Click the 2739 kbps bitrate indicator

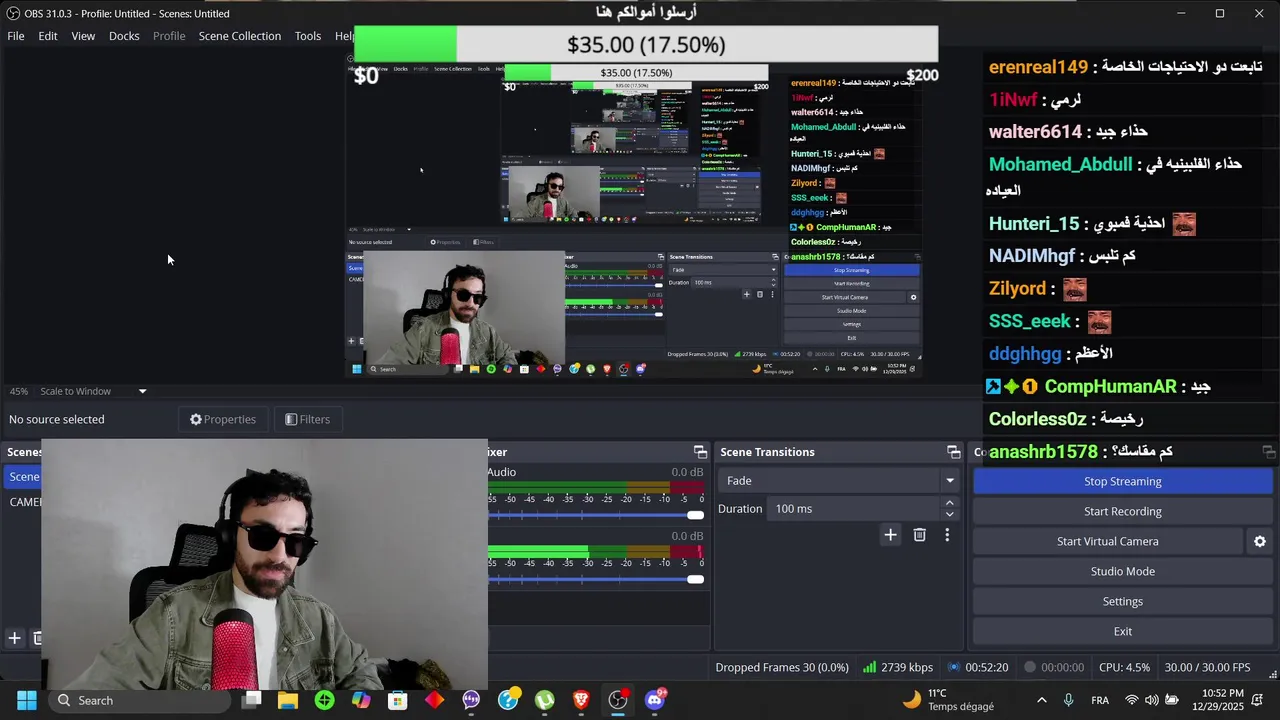[898, 667]
